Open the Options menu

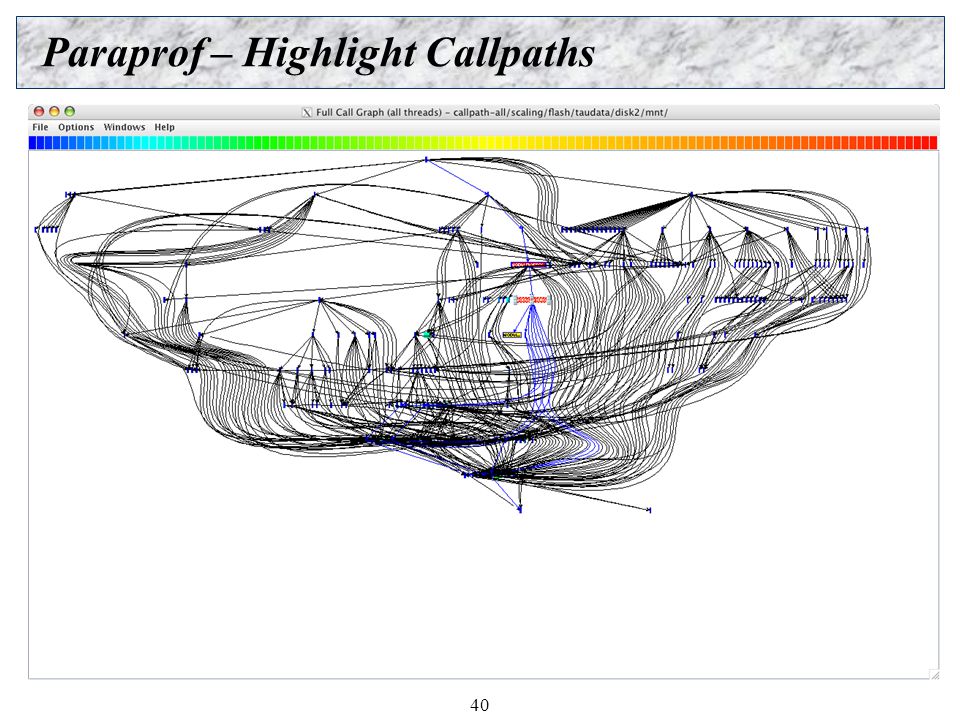click(x=76, y=127)
